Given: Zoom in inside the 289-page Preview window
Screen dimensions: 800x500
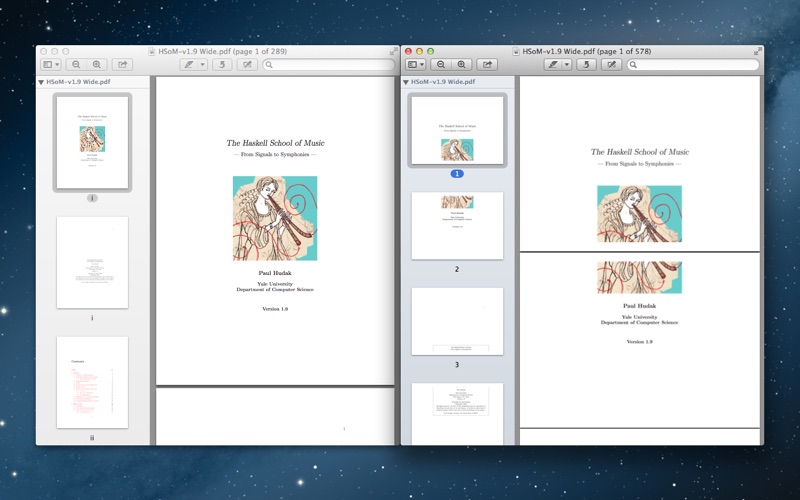Looking at the screenshot, I should (x=96, y=65).
